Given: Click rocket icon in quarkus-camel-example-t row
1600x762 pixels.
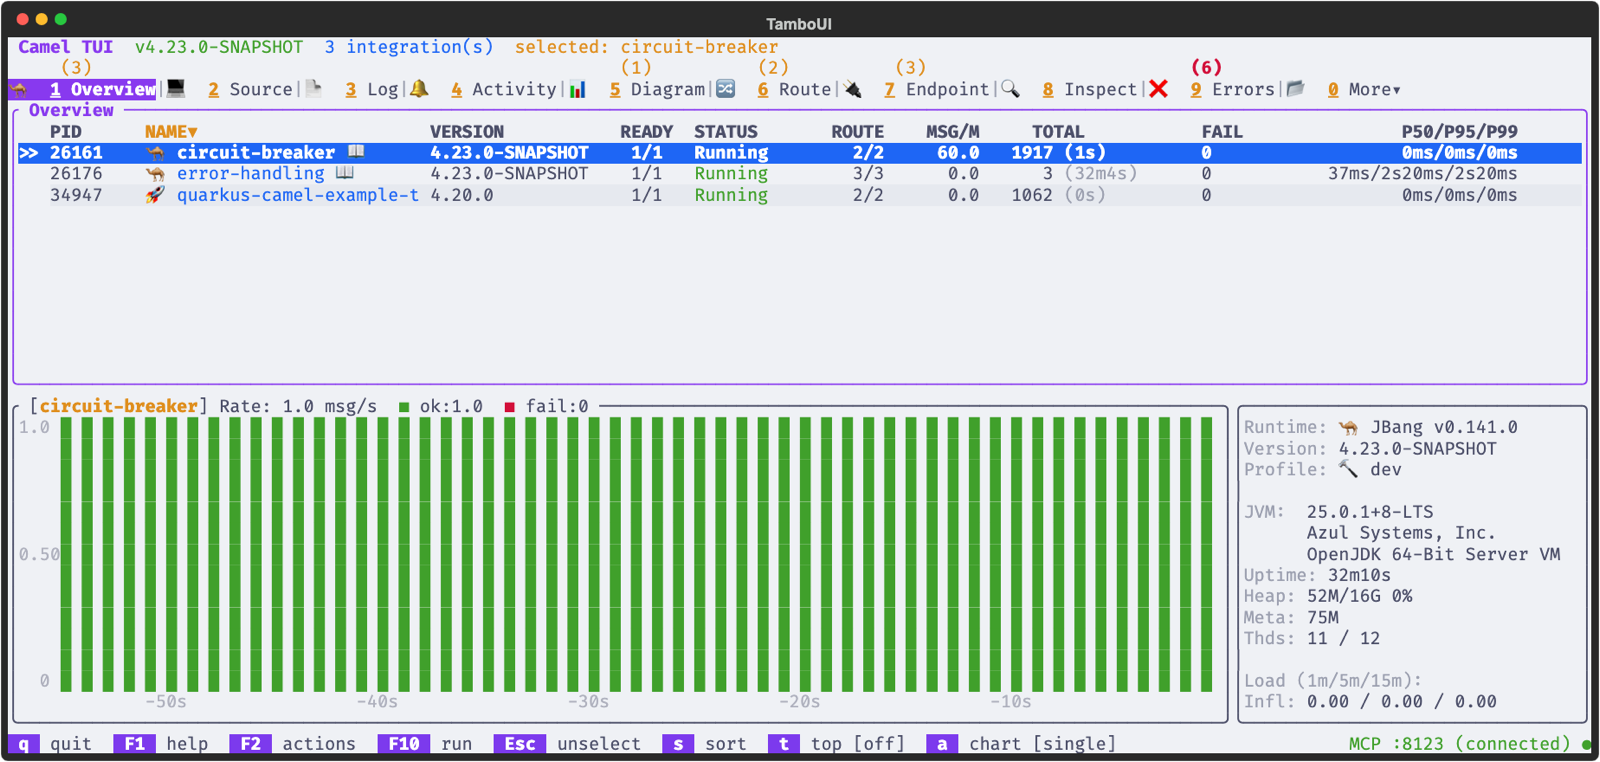Looking at the screenshot, I should coord(155,195).
